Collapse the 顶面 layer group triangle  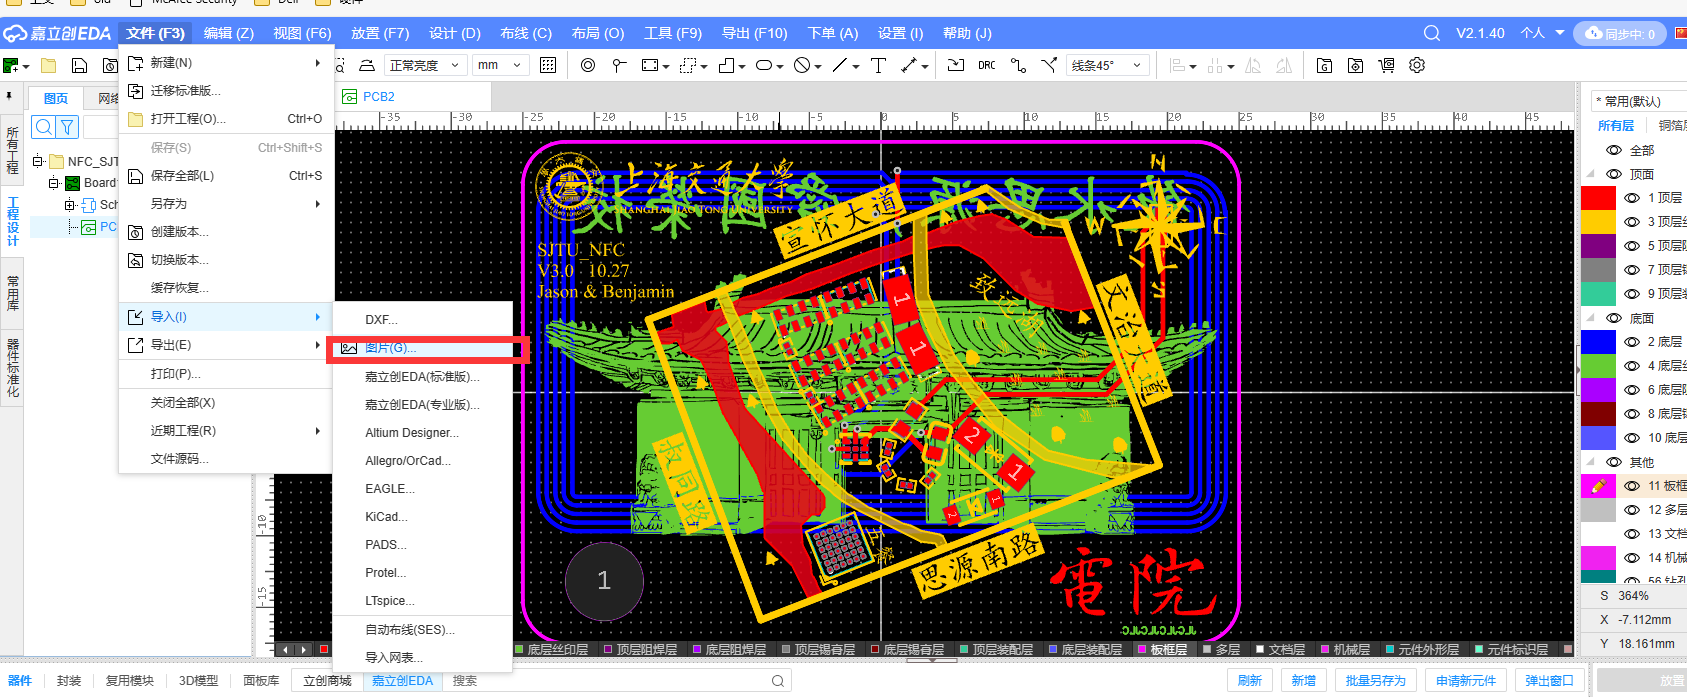(1590, 174)
